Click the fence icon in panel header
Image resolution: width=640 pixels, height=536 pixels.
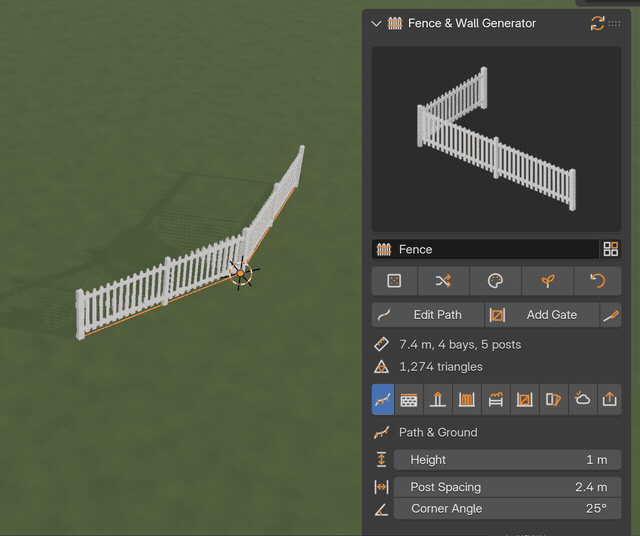[x=395, y=23]
